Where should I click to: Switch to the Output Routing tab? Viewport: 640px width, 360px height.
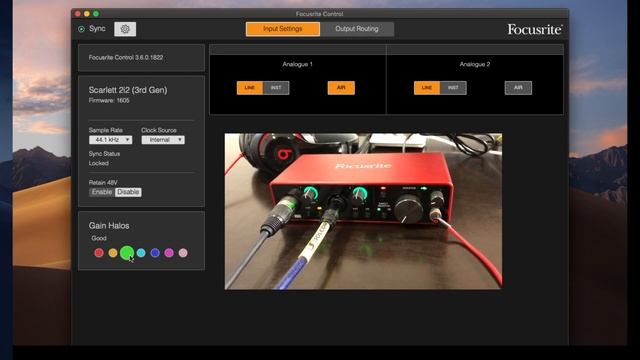click(x=357, y=29)
